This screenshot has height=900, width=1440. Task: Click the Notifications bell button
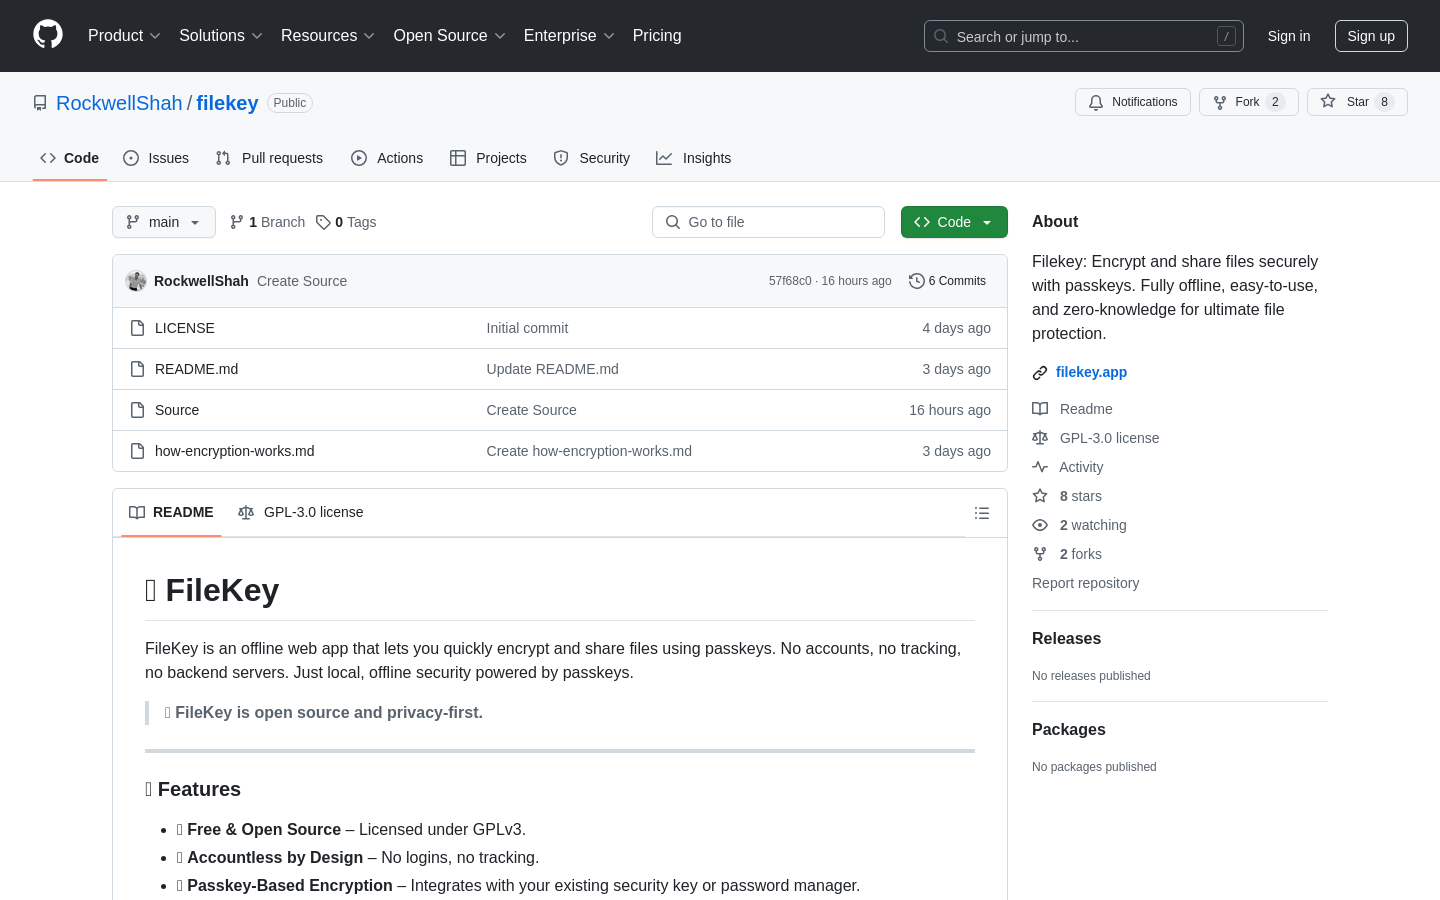pyautogui.click(x=1133, y=102)
